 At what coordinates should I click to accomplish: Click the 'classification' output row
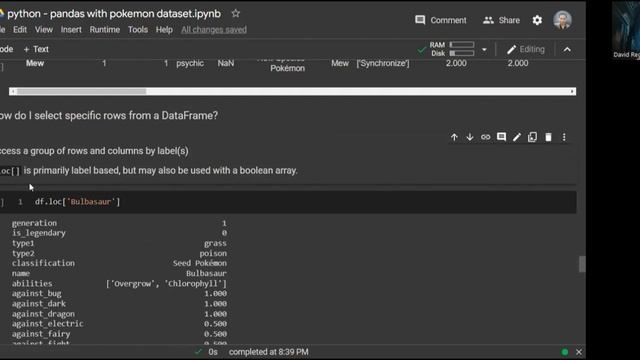click(x=119, y=263)
